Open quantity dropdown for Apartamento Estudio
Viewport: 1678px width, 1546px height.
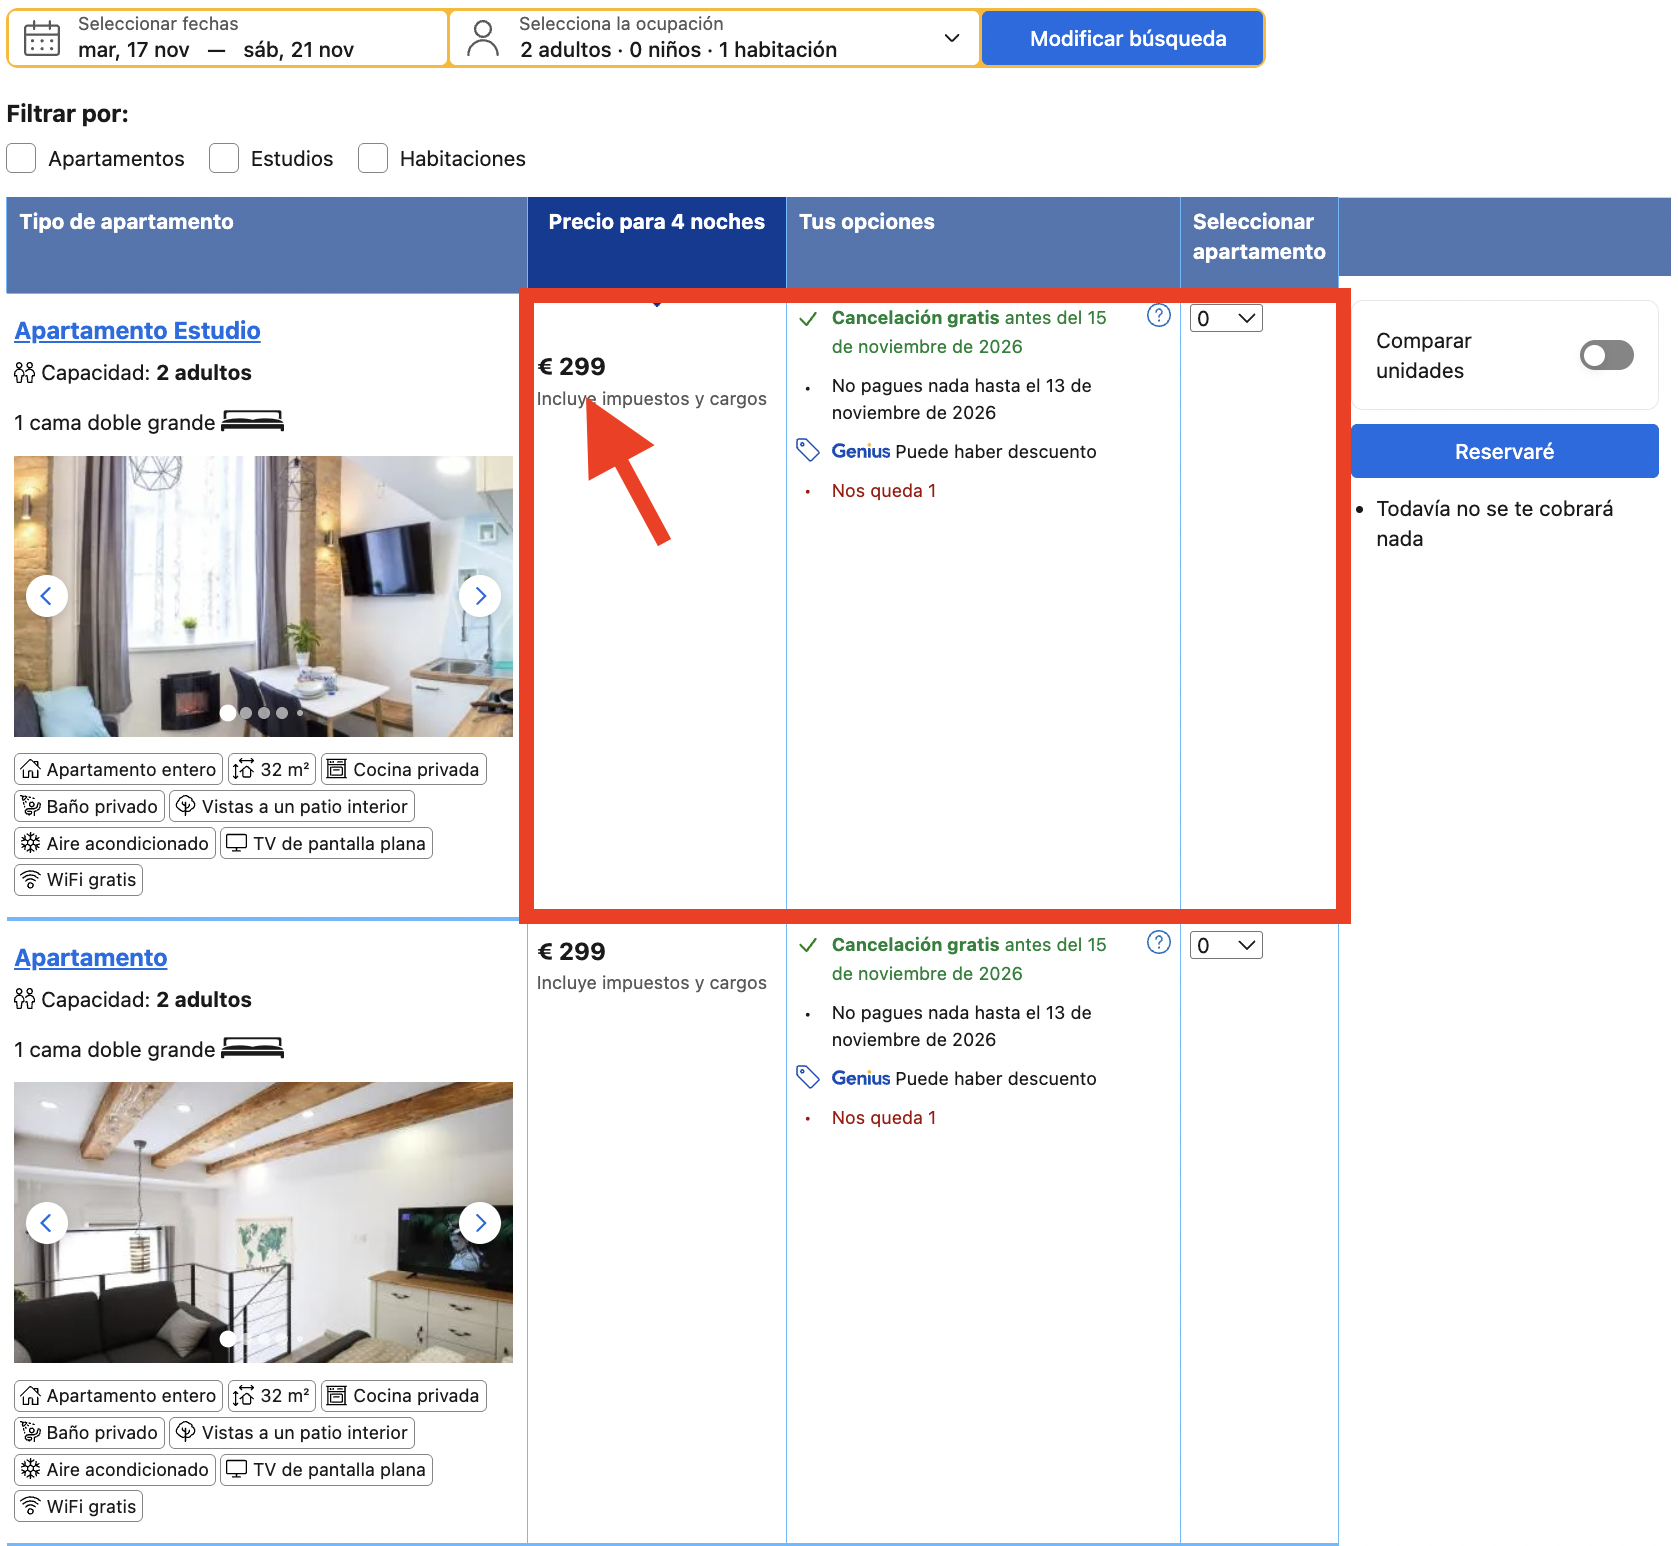point(1226,318)
